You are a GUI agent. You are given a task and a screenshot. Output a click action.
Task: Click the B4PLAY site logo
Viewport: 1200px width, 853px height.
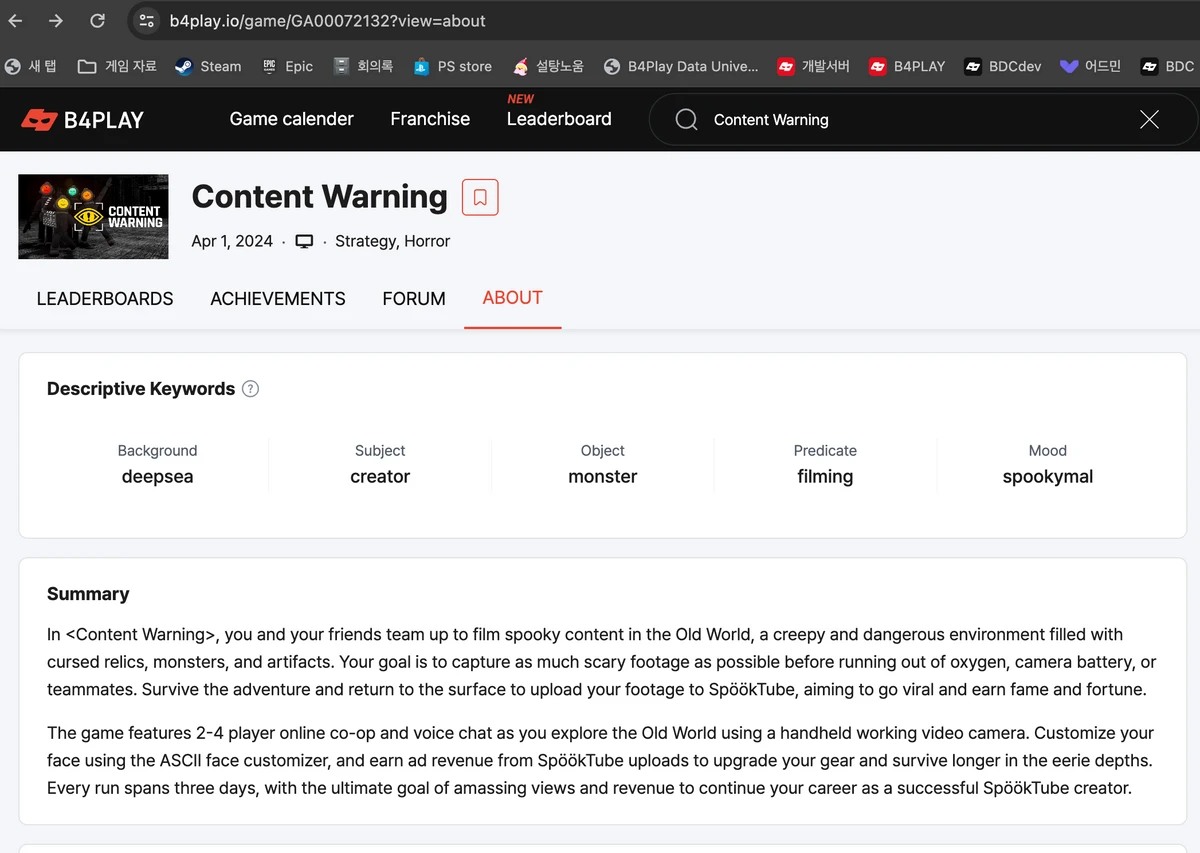point(82,120)
